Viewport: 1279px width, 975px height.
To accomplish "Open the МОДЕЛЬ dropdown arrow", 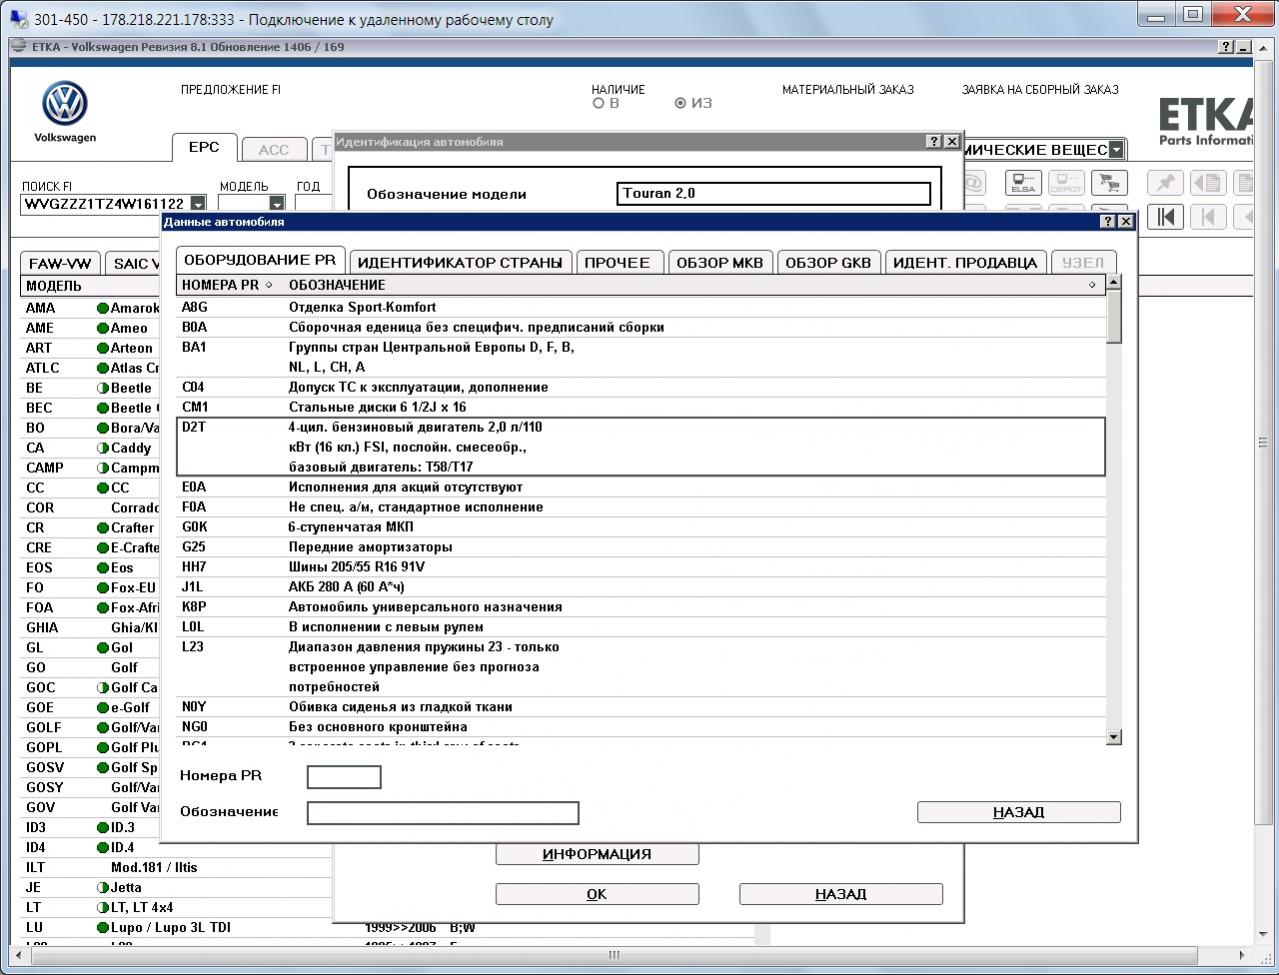I will [277, 204].
